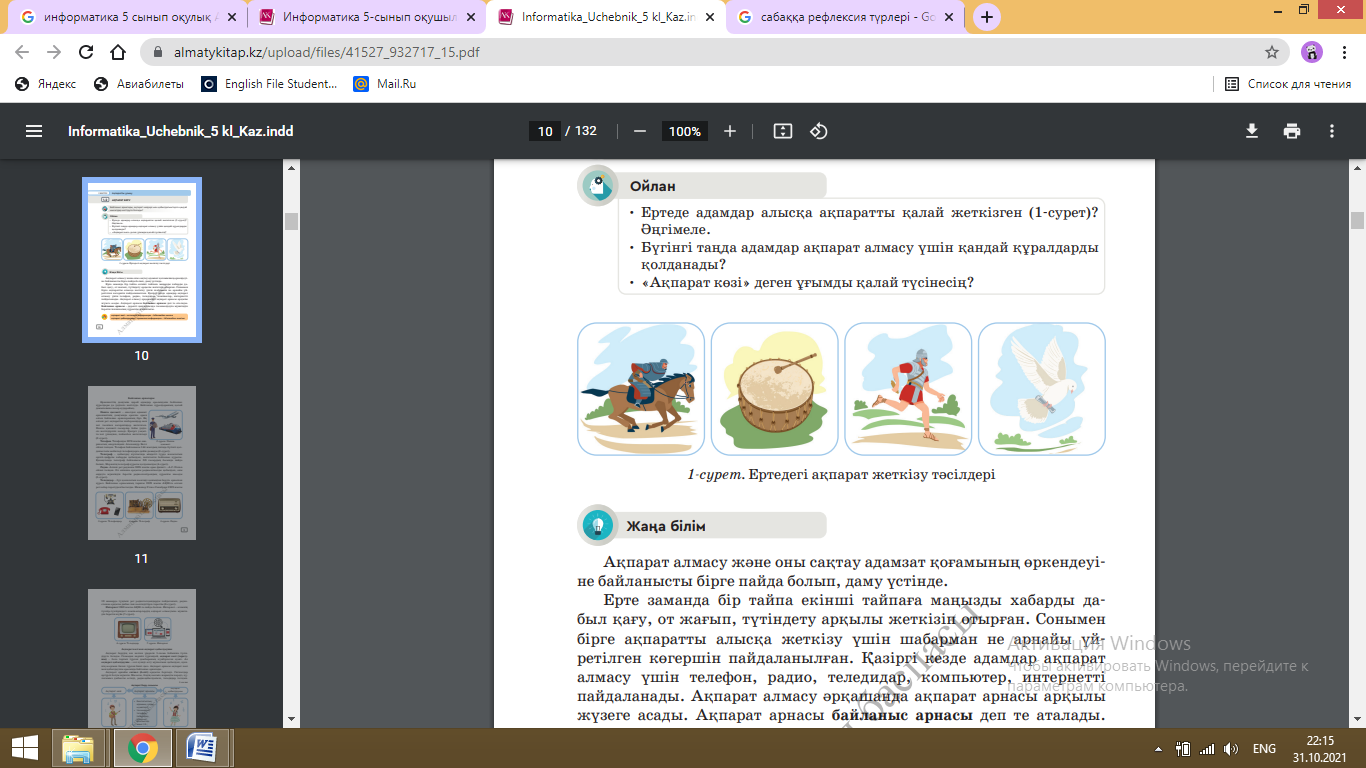The height and width of the screenshot is (768, 1366).
Task: Open File Explorer from the taskbar
Action: (78, 748)
